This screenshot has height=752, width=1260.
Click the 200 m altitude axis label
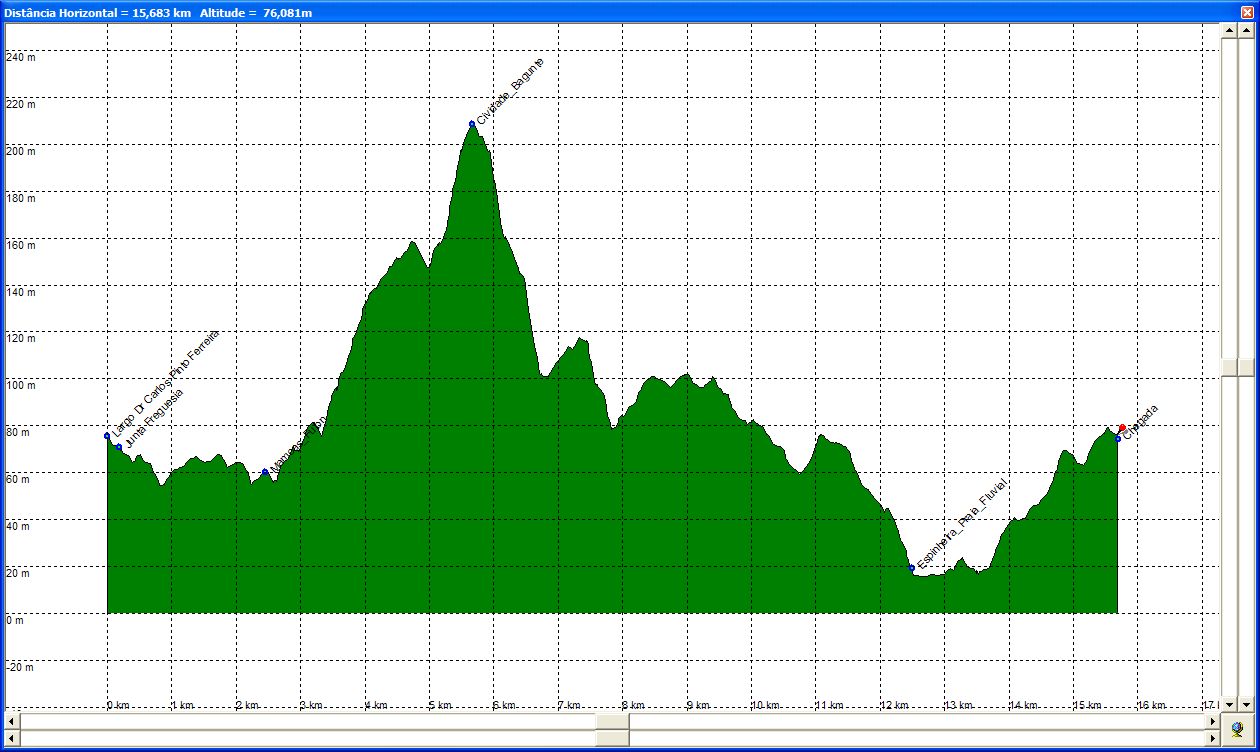coord(20,151)
